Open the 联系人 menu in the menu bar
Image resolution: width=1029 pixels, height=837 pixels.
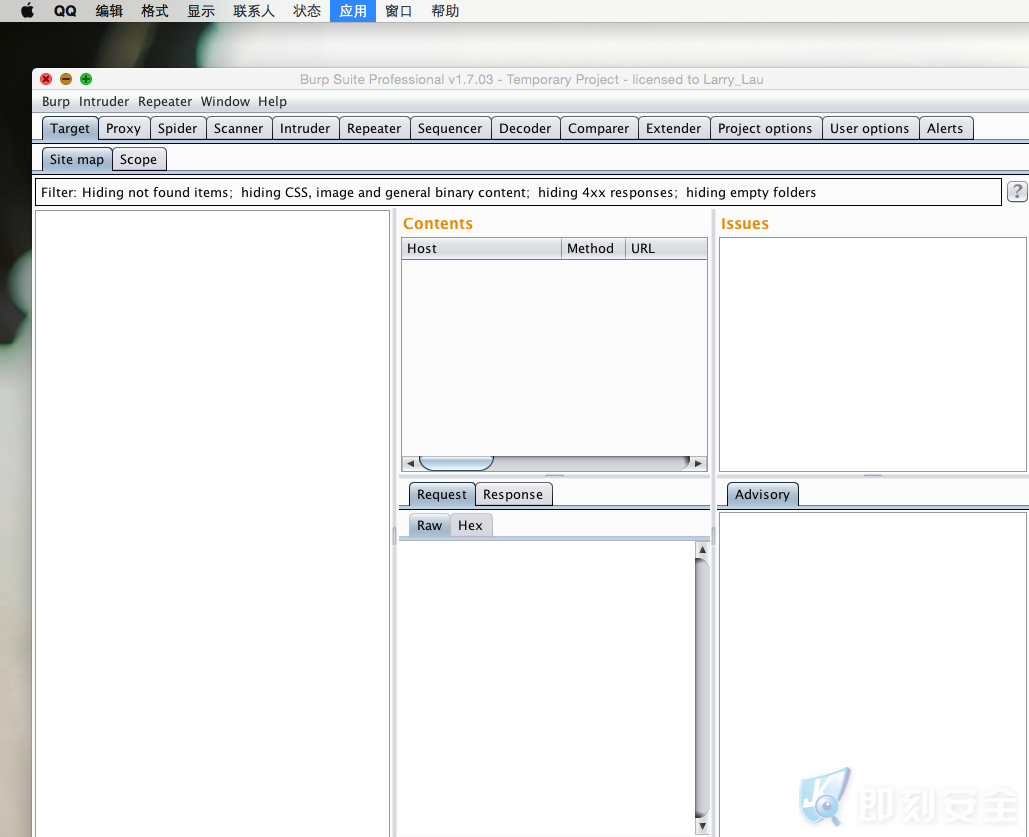click(254, 11)
